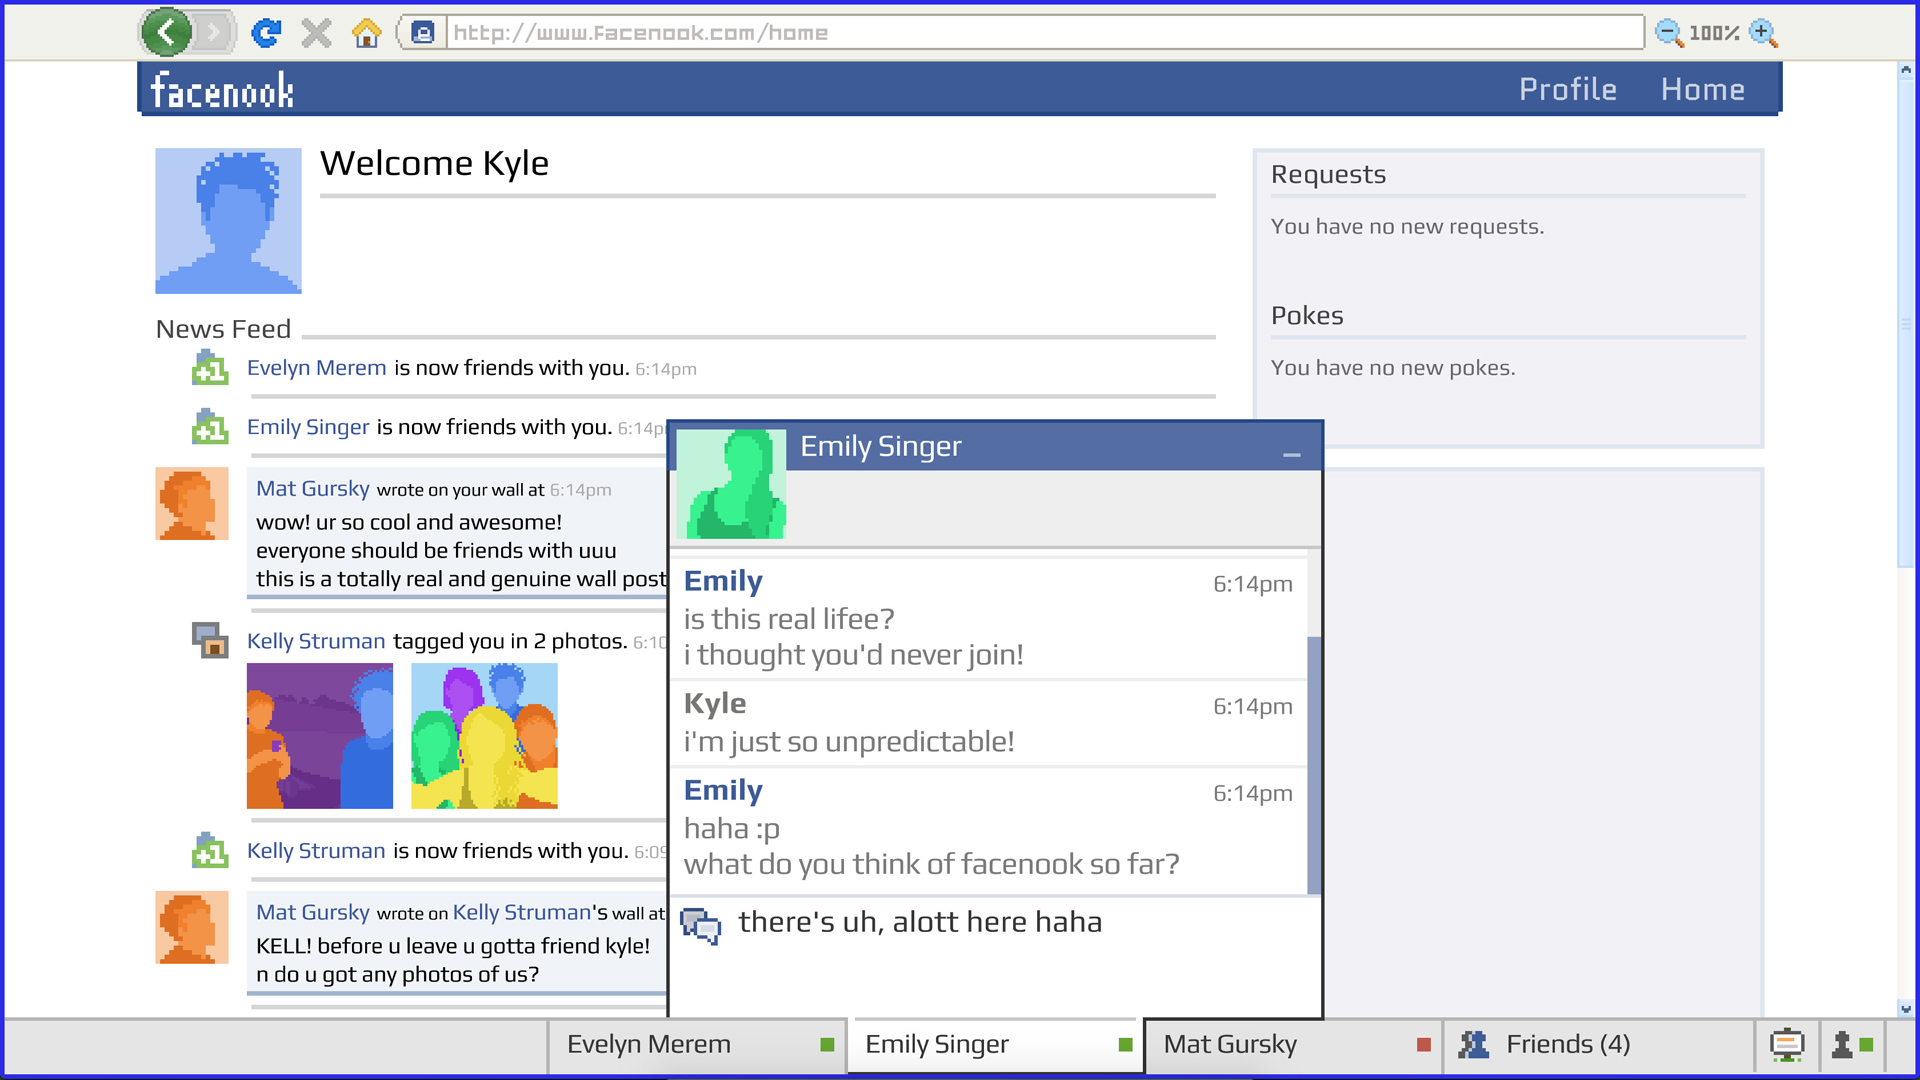Click the Home navigation link

pyautogui.click(x=1706, y=90)
